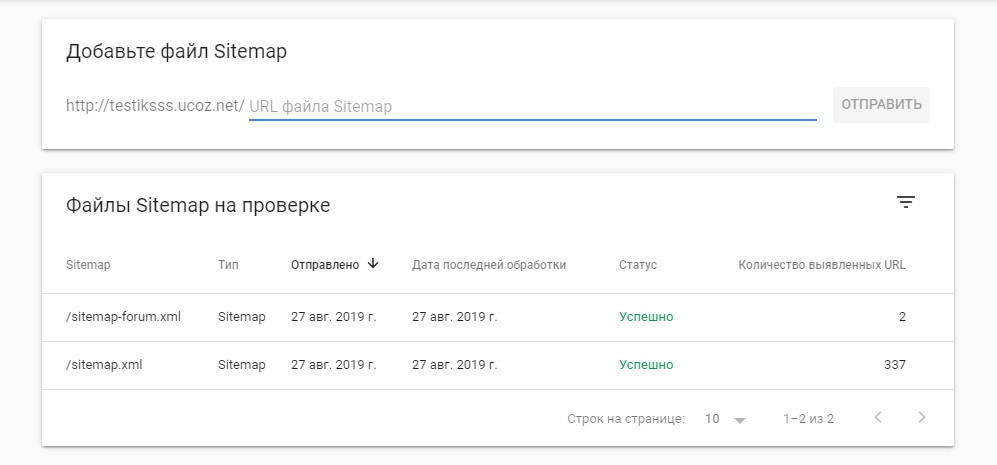Screen dimensions: 997x465
Task: Sort by Тип column header
Action: click(228, 265)
